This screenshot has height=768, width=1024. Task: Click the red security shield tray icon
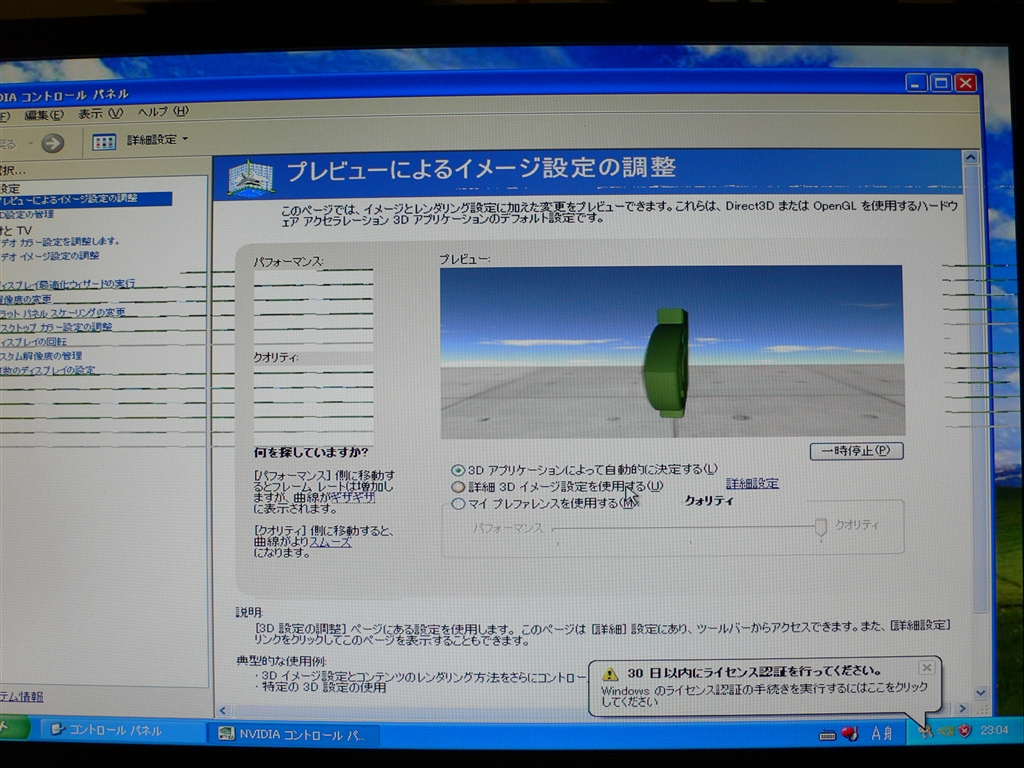[965, 730]
